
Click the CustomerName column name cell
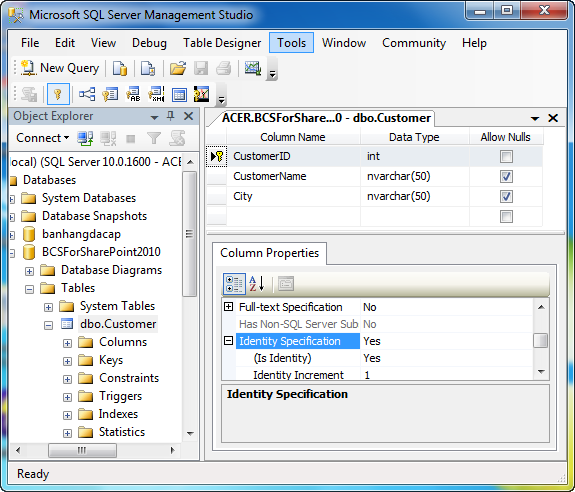point(293,176)
